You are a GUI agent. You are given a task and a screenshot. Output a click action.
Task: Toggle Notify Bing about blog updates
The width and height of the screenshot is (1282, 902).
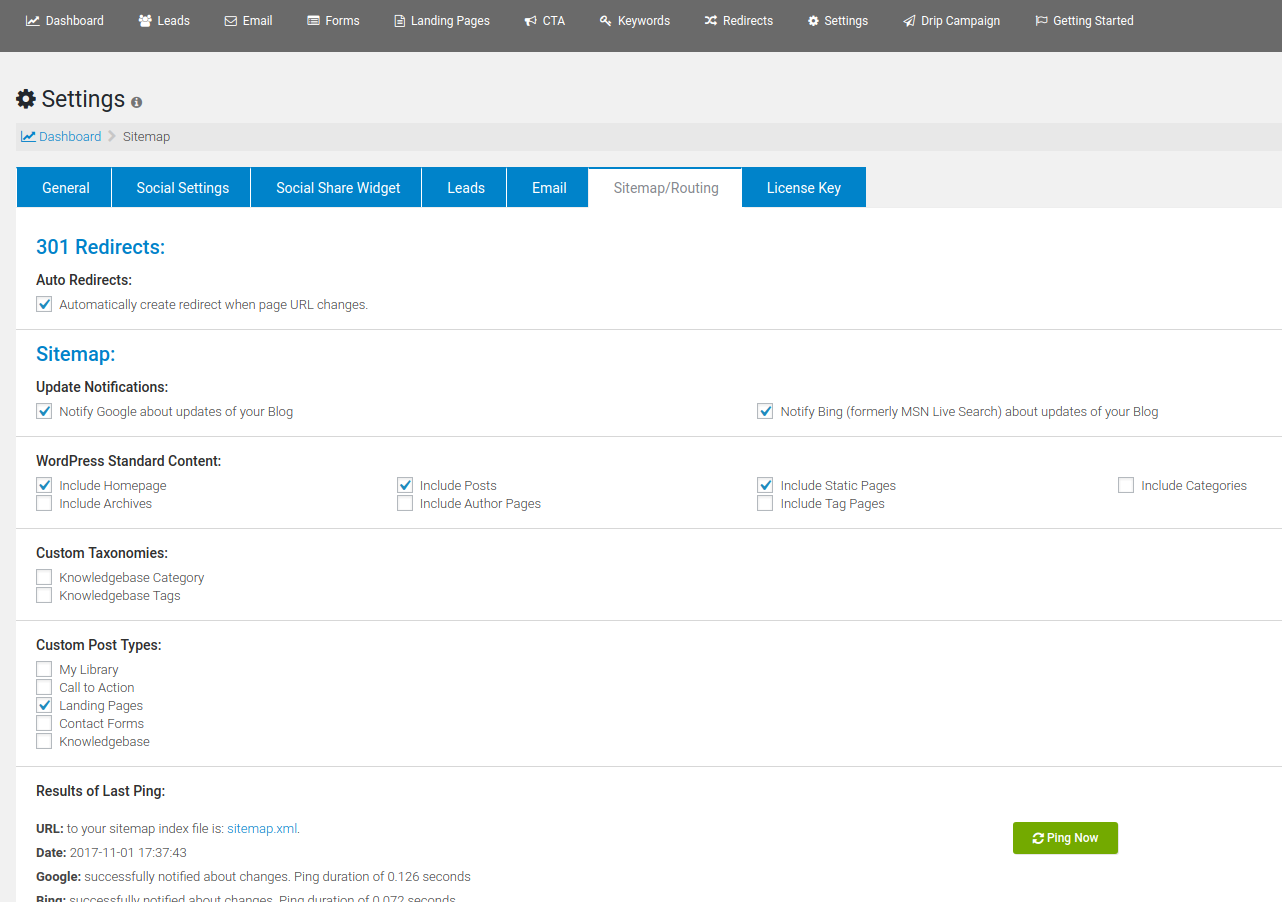click(x=765, y=411)
